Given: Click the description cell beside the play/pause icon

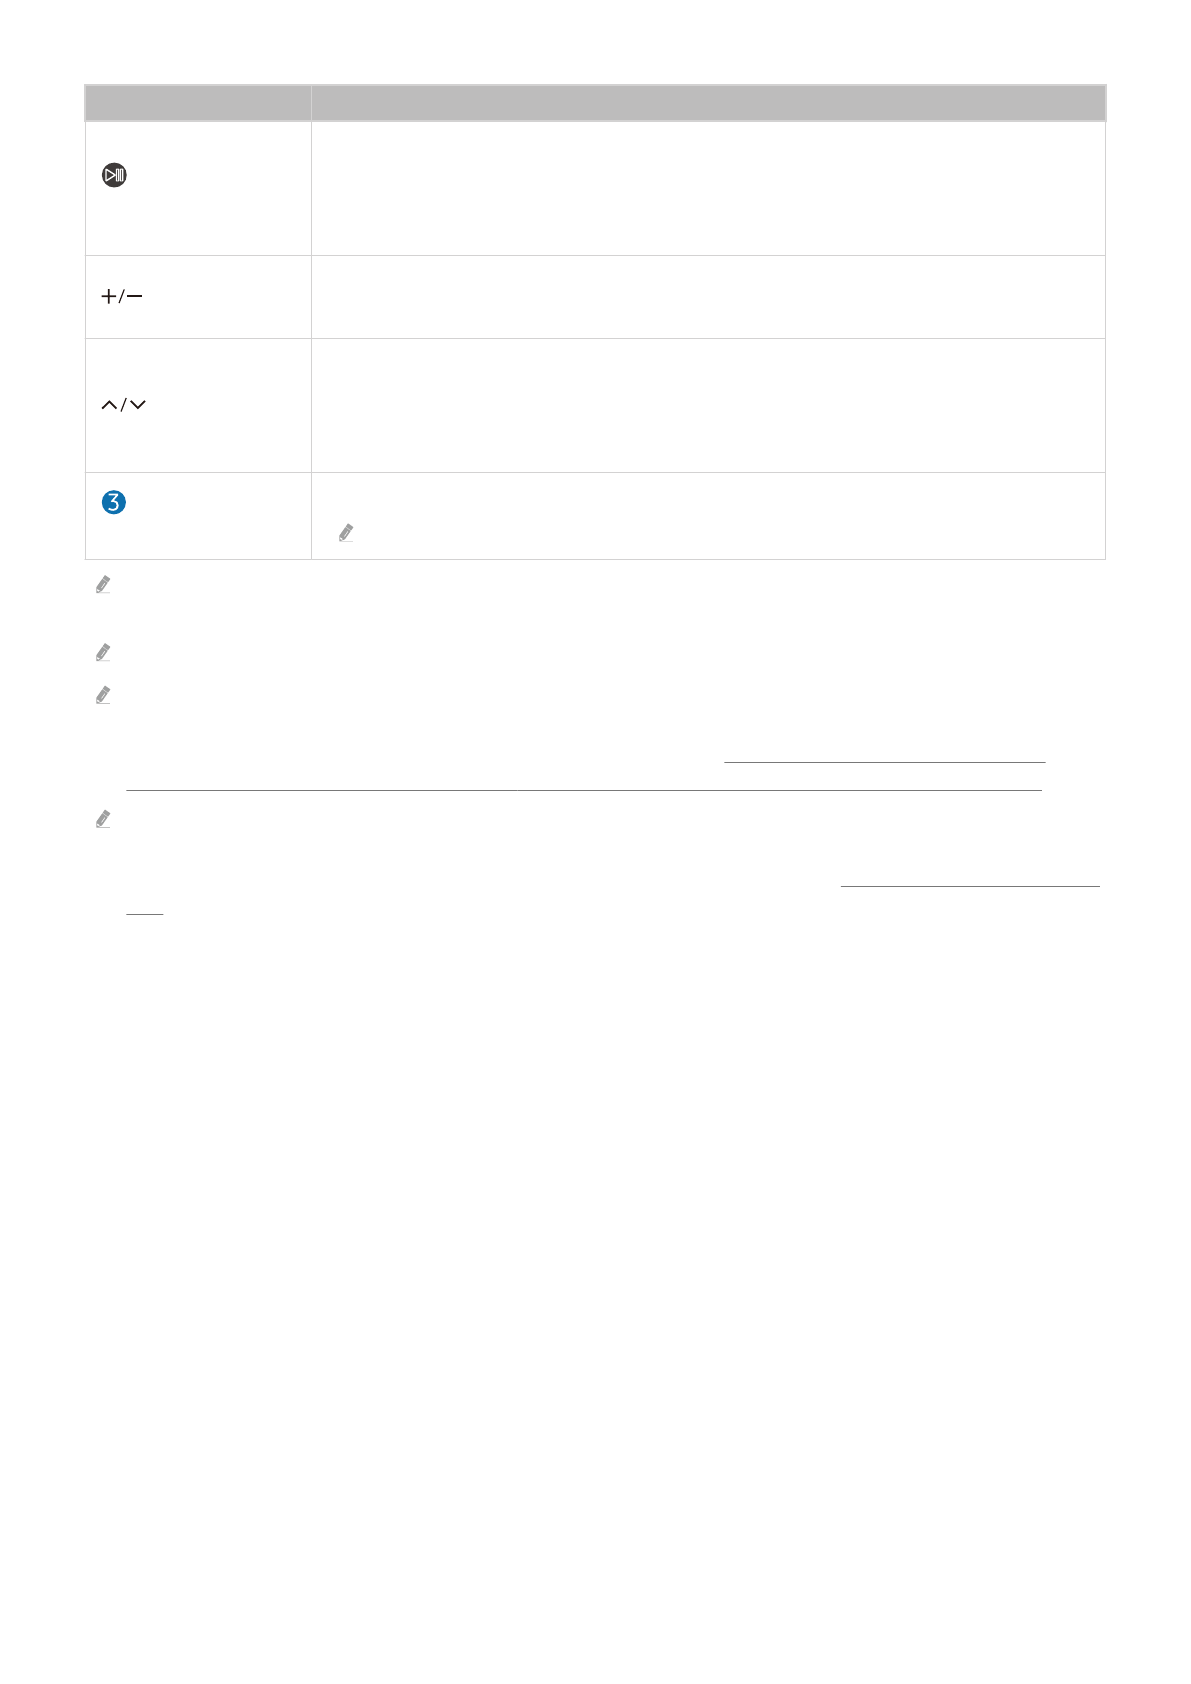Looking at the screenshot, I should 708,189.
